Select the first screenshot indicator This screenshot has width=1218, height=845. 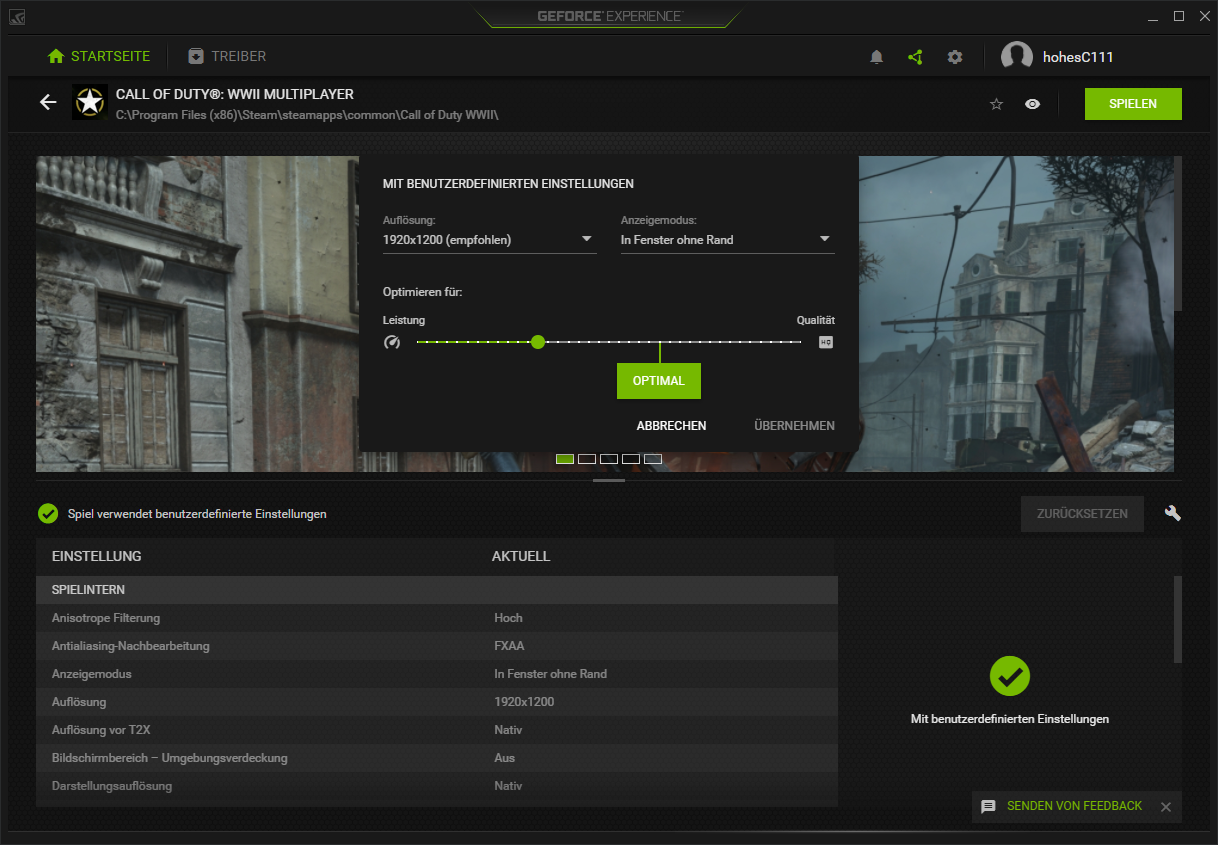point(565,459)
